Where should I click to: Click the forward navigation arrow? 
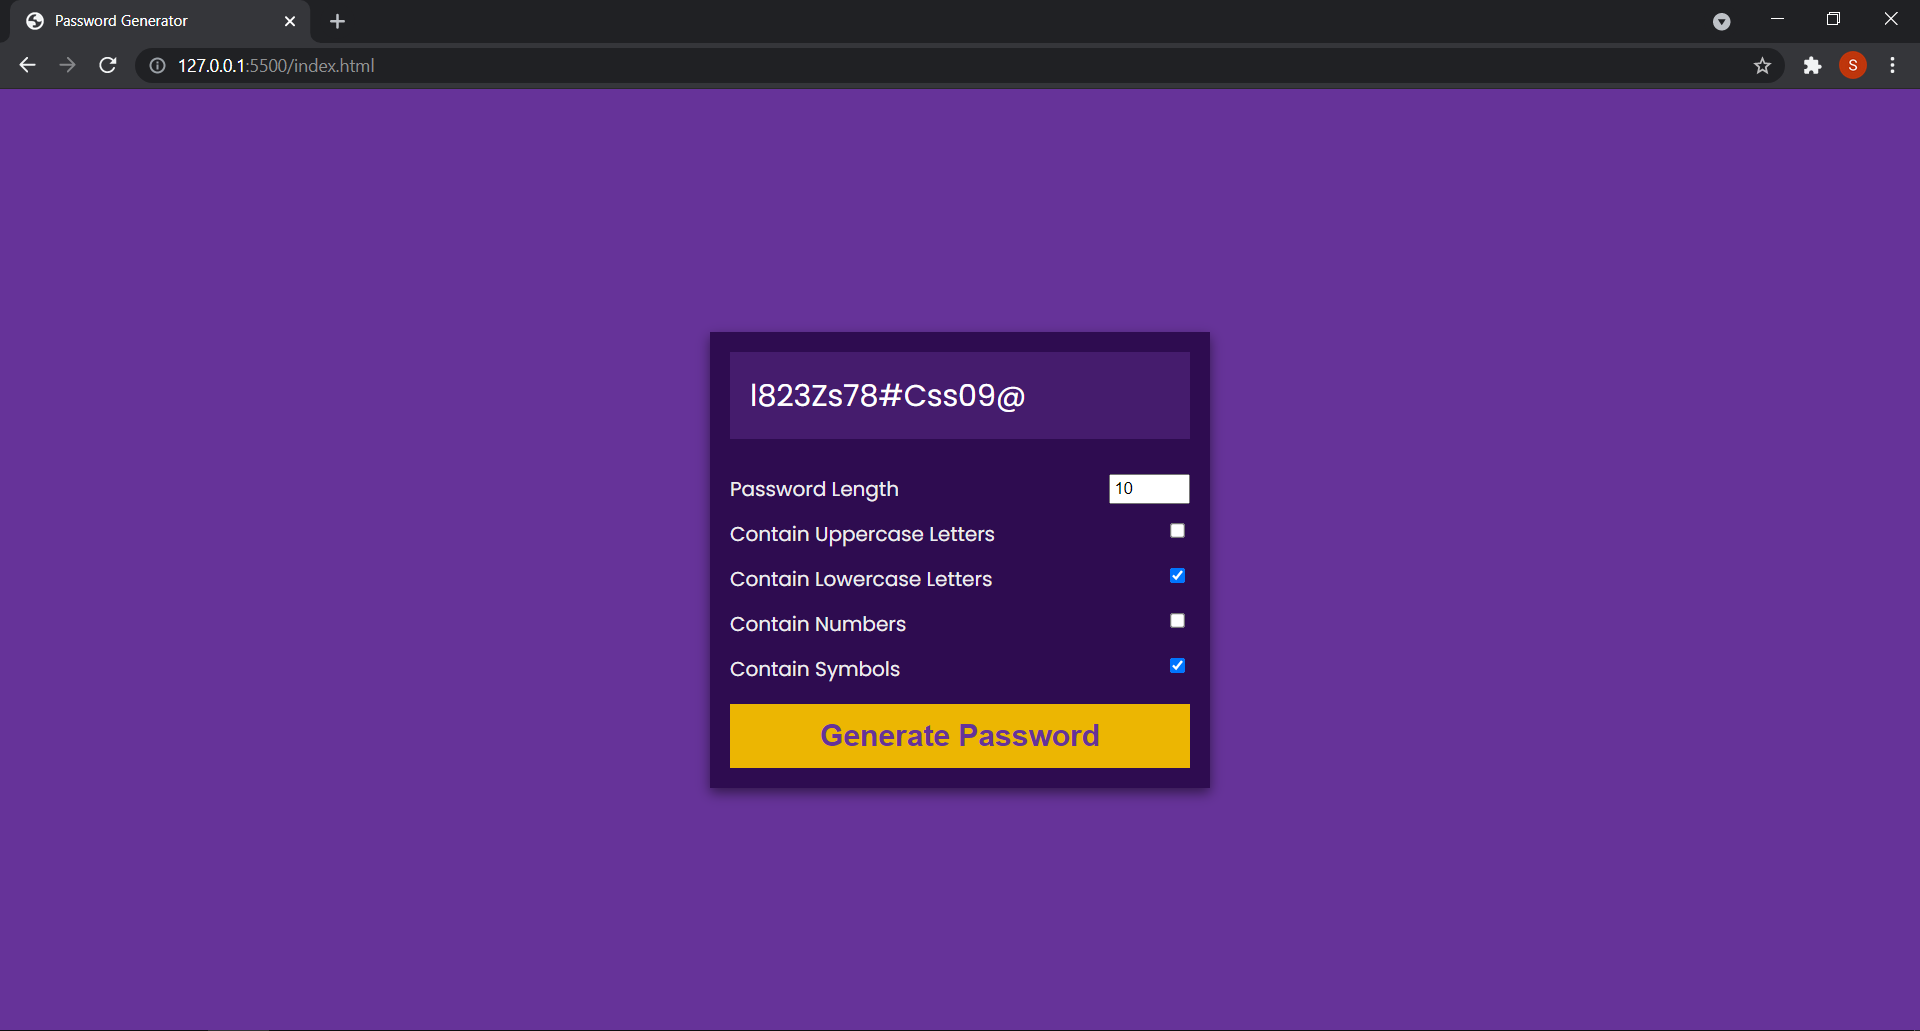pos(67,65)
